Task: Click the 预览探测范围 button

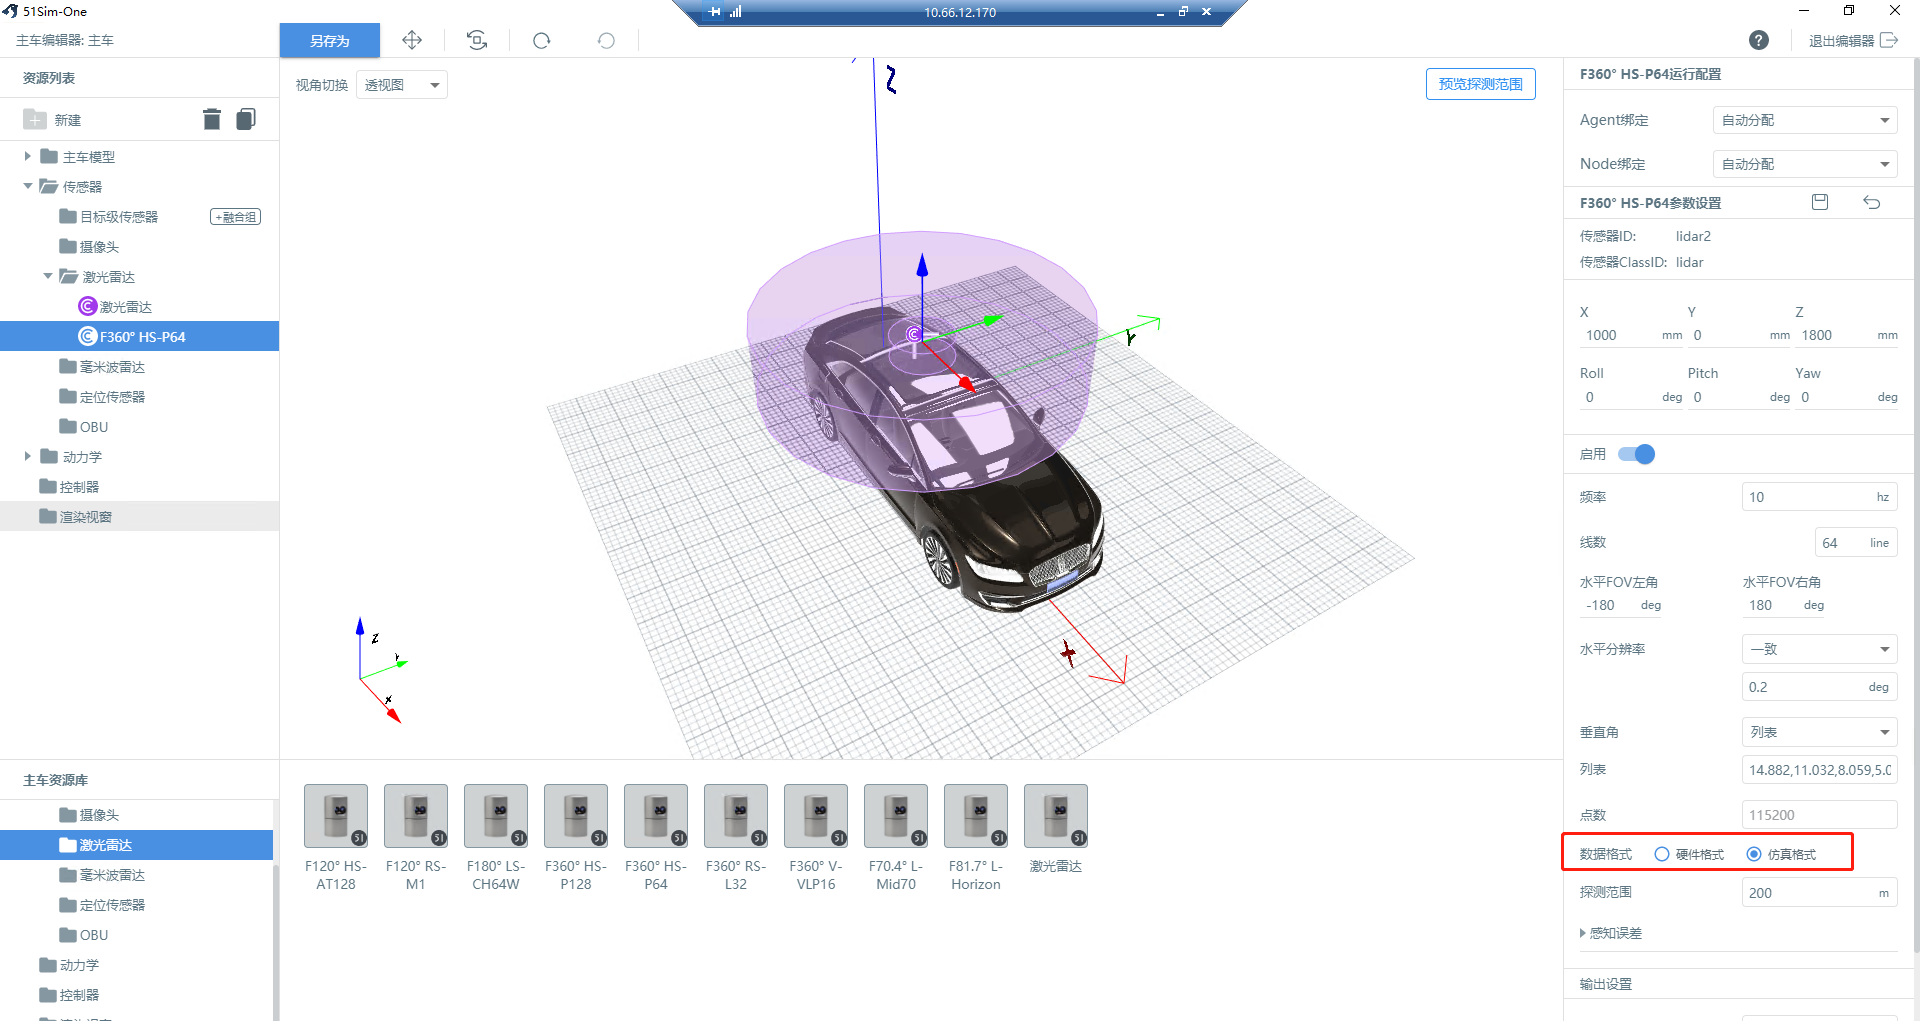Action: coord(1480,84)
